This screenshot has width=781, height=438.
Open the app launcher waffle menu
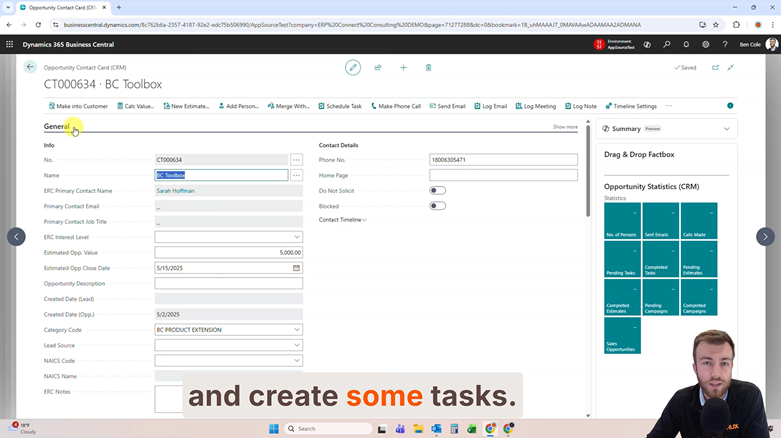coord(9,44)
